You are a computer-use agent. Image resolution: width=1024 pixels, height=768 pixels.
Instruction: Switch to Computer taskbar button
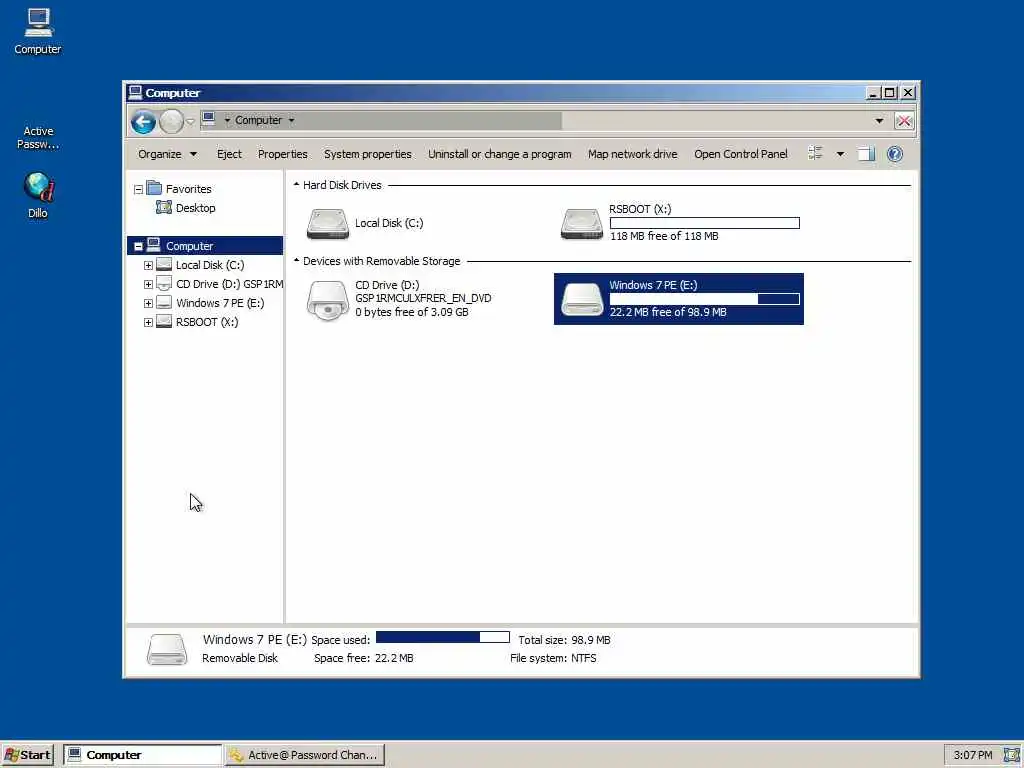(143, 755)
